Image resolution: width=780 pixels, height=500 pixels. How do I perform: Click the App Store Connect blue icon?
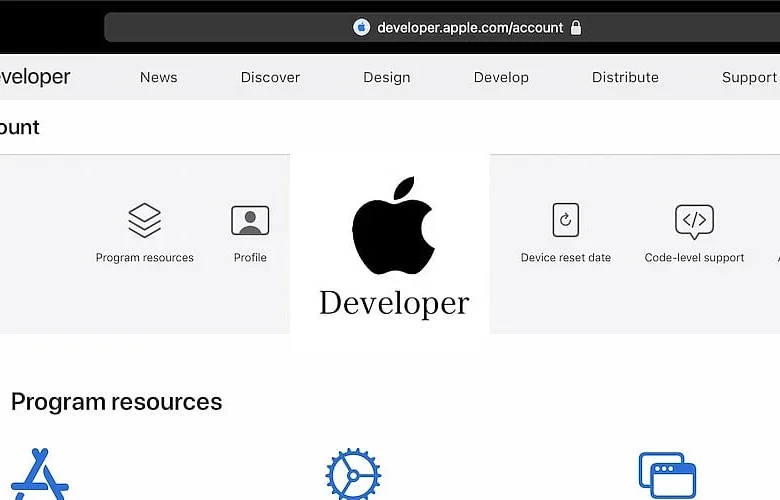pos(40,474)
